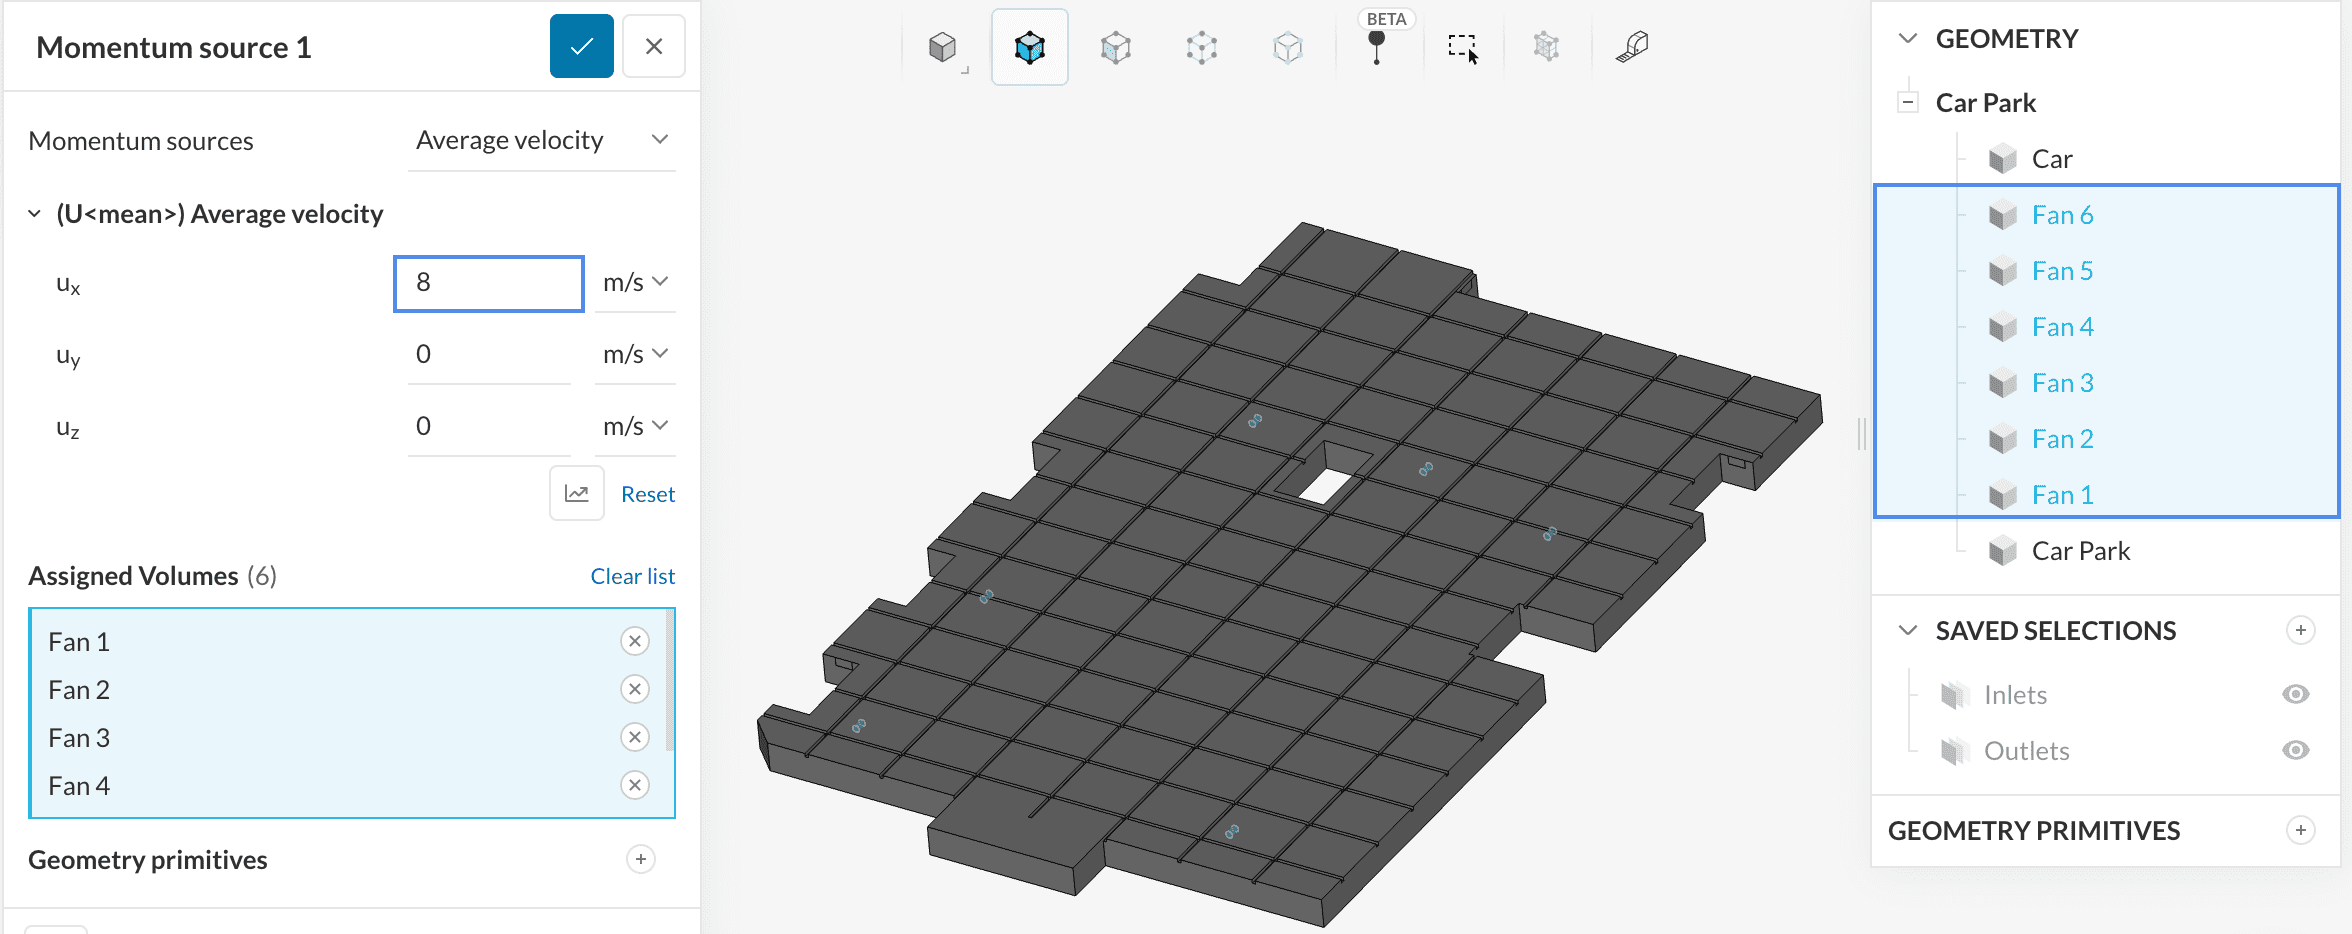Close the Momentum source 1 panel
Screen dimensions: 2352x934
(653, 47)
